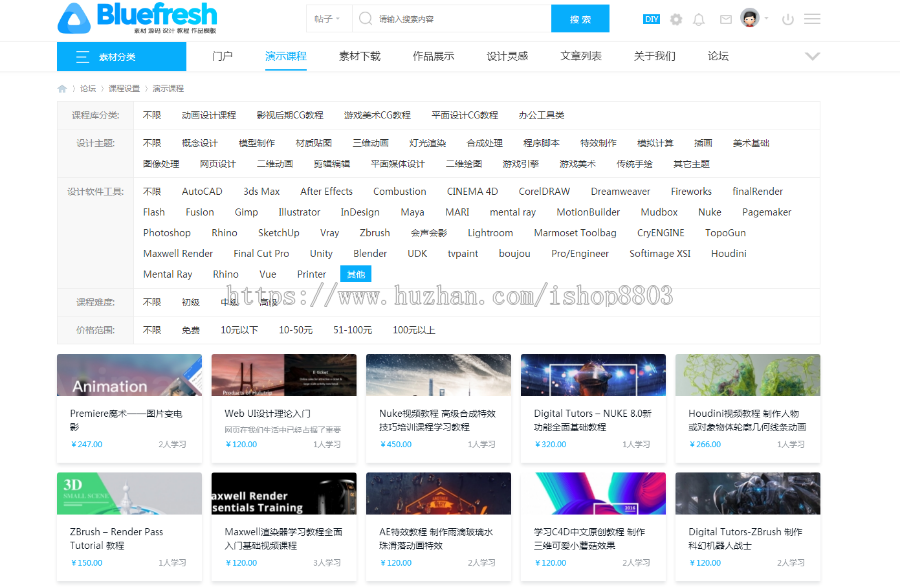
Task: Switch to the 素材下载 tab
Action: click(360, 56)
